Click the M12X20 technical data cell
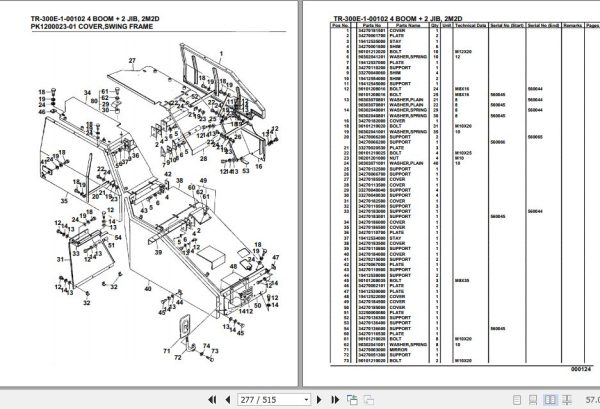The width and height of the screenshot is (600, 409). point(463,52)
